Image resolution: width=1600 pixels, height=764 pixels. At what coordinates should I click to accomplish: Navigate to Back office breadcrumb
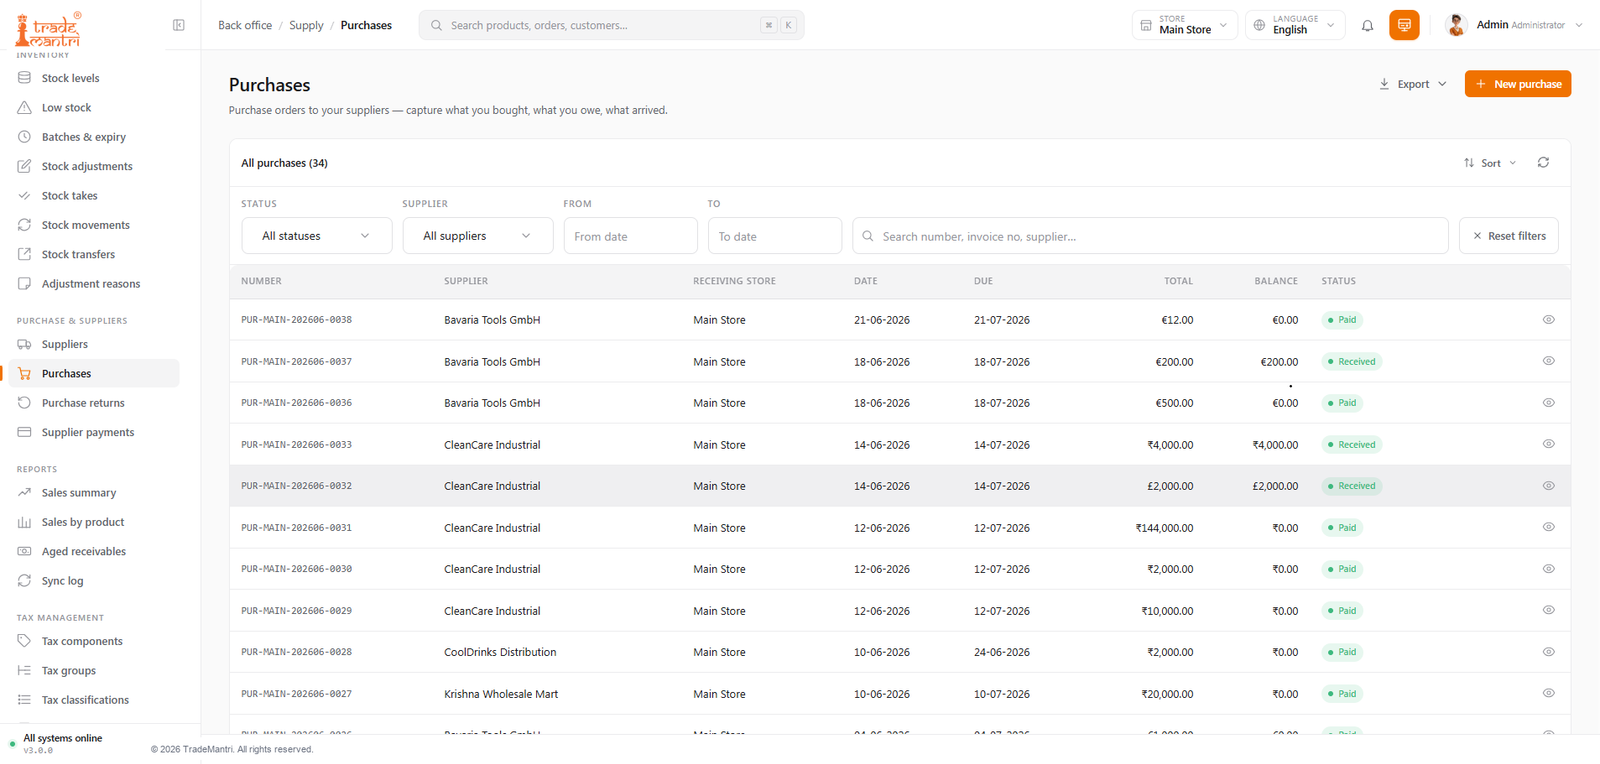tap(245, 25)
